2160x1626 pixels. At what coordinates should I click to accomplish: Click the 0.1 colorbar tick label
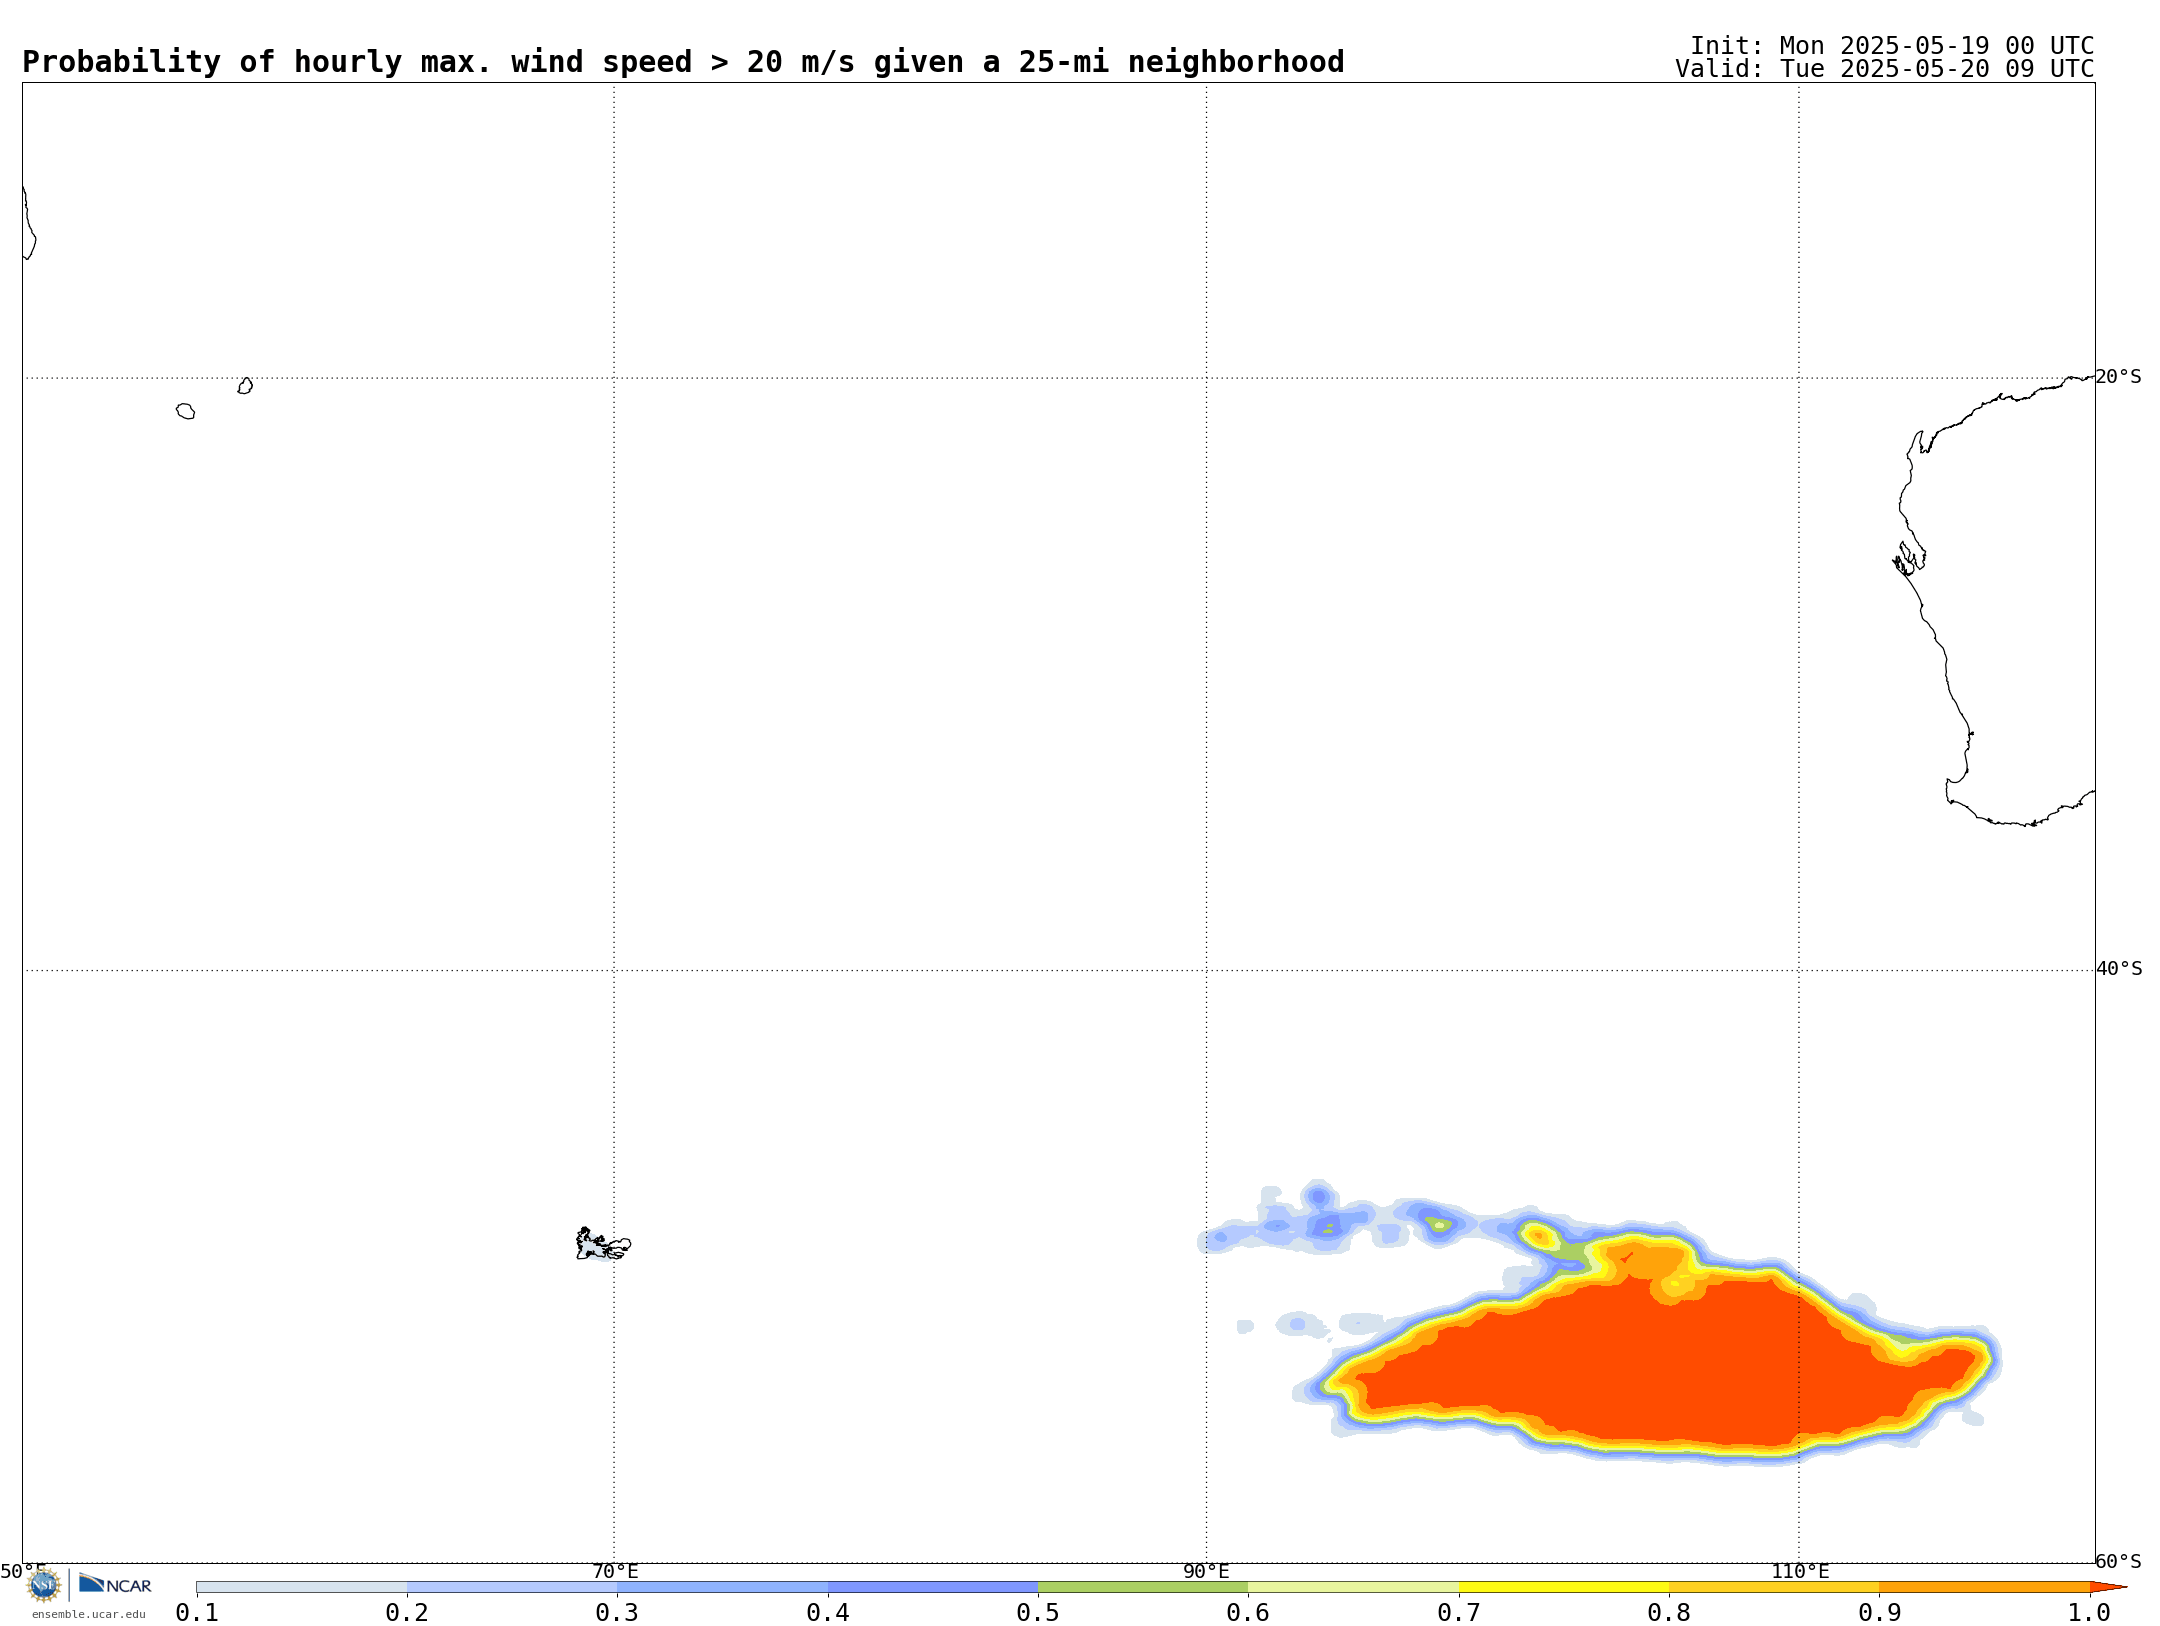point(197,1612)
